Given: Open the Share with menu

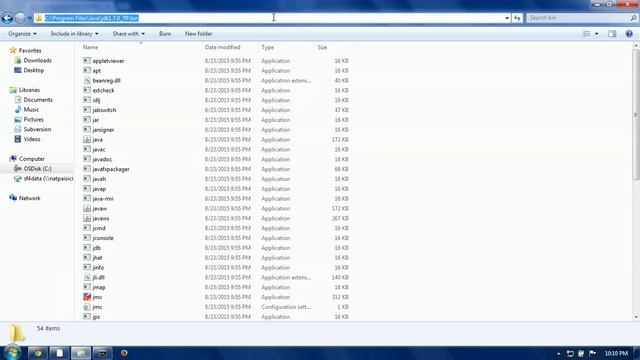Looking at the screenshot, I should tap(129, 34).
